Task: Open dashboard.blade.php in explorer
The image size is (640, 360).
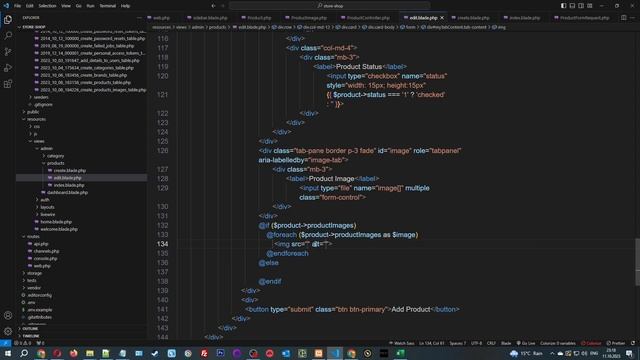Action: point(67,193)
